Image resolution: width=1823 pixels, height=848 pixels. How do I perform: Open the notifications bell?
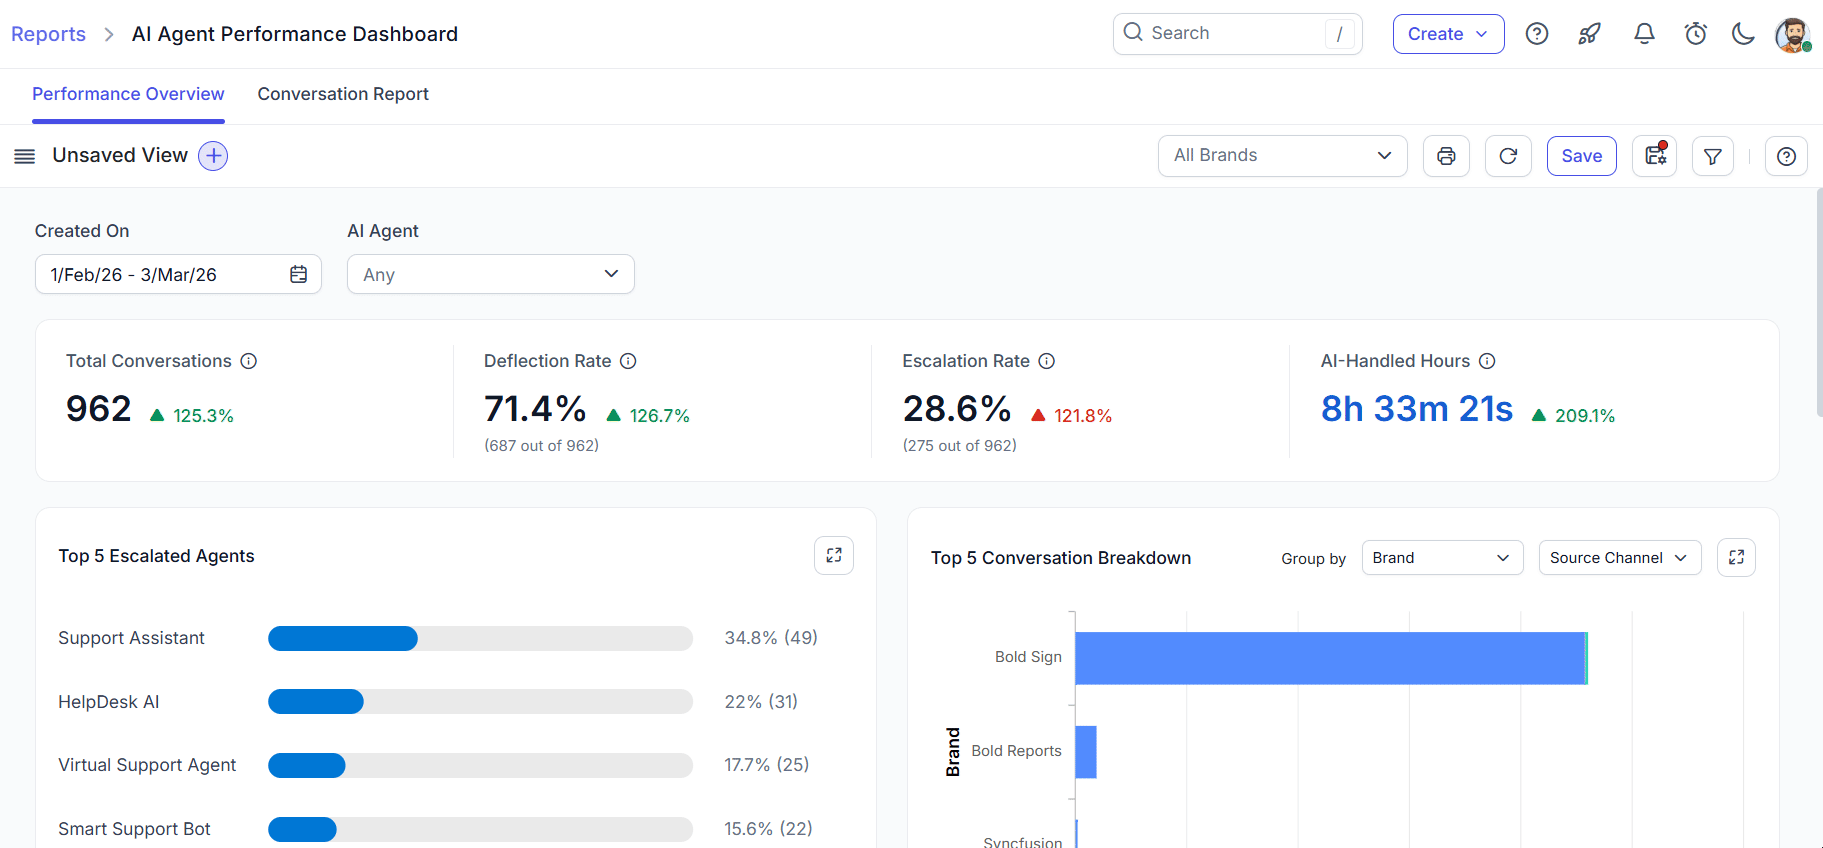[x=1644, y=34]
